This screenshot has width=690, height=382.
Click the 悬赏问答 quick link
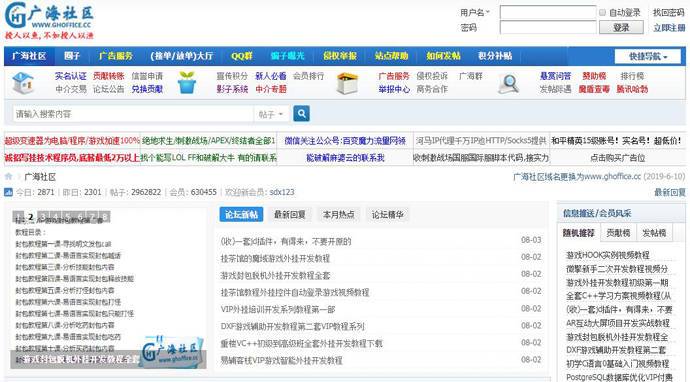pyautogui.click(x=555, y=76)
